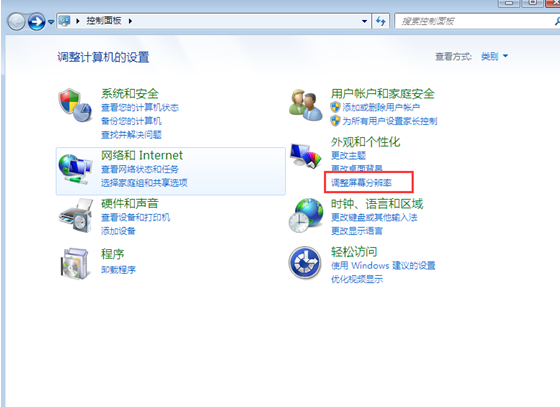Click the refresh button next to address bar

pyautogui.click(x=380, y=21)
